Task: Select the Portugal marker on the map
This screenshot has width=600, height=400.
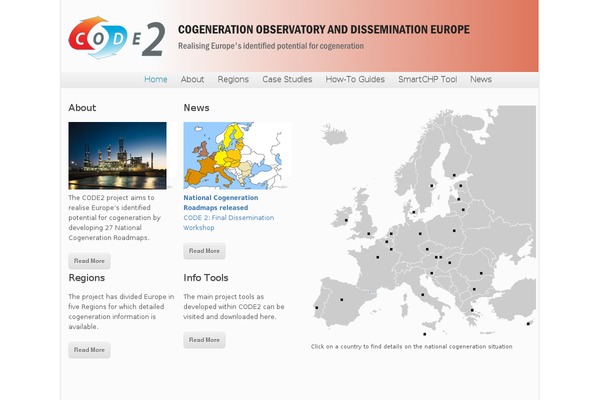Action: [317, 308]
